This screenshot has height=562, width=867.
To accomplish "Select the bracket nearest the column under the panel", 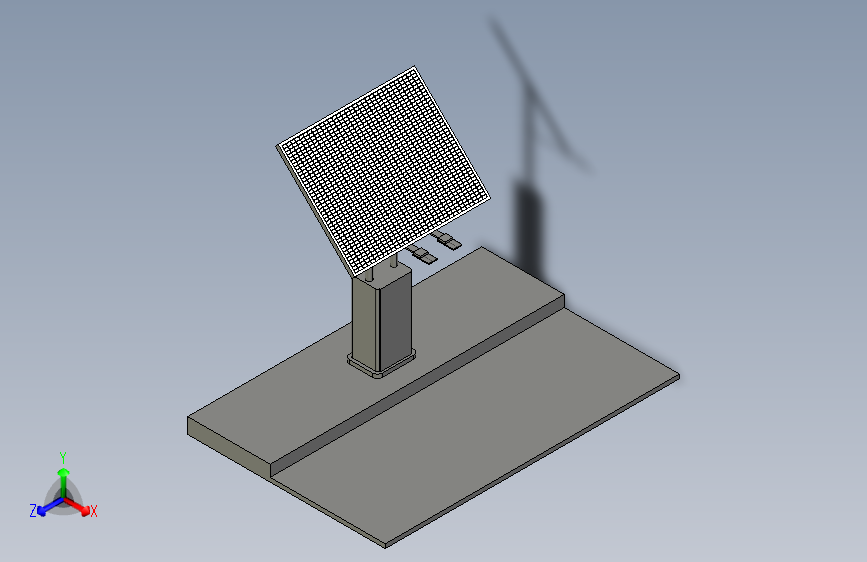I will (423, 255).
